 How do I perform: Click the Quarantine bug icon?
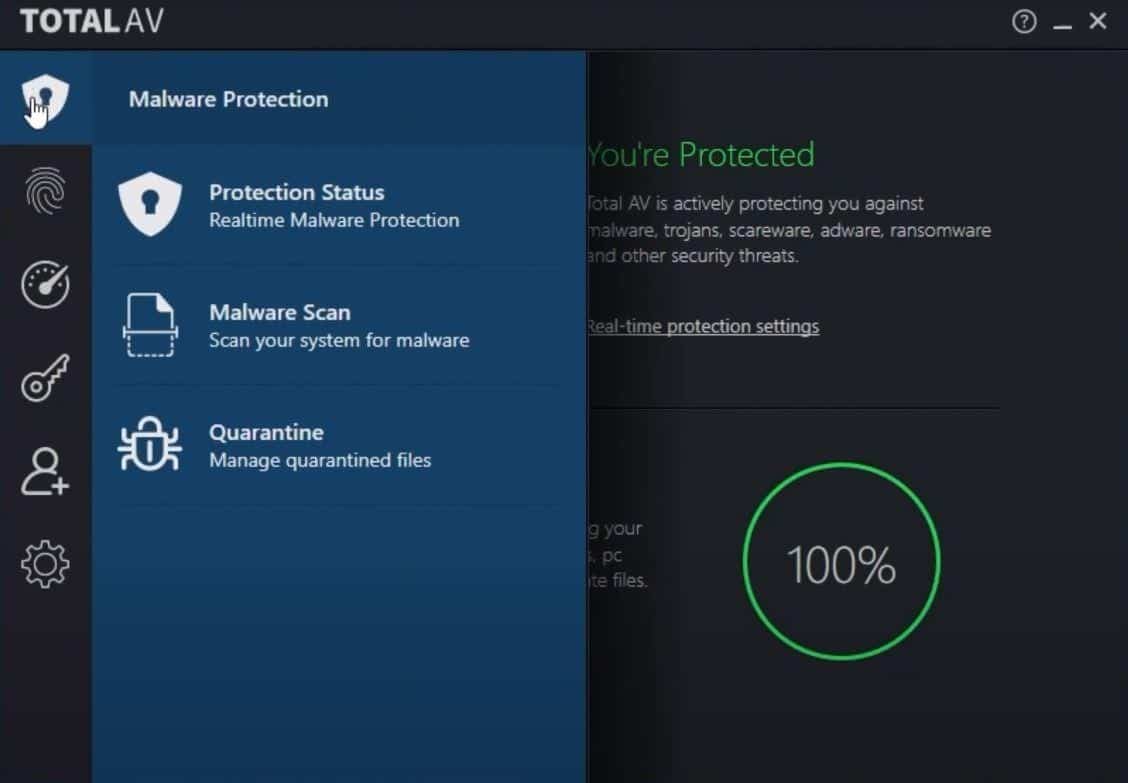click(150, 445)
